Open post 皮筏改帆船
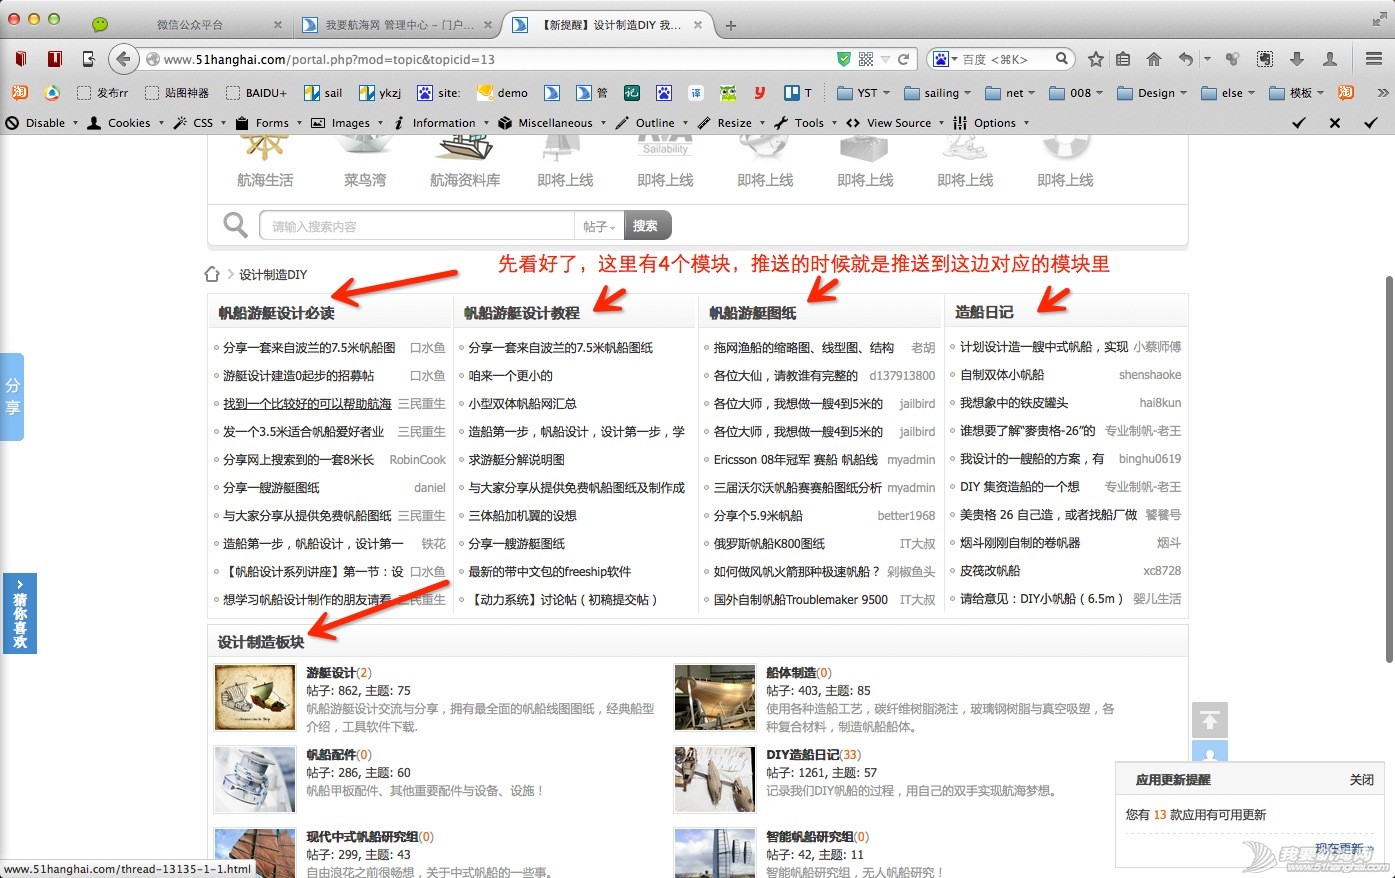 (x=990, y=571)
